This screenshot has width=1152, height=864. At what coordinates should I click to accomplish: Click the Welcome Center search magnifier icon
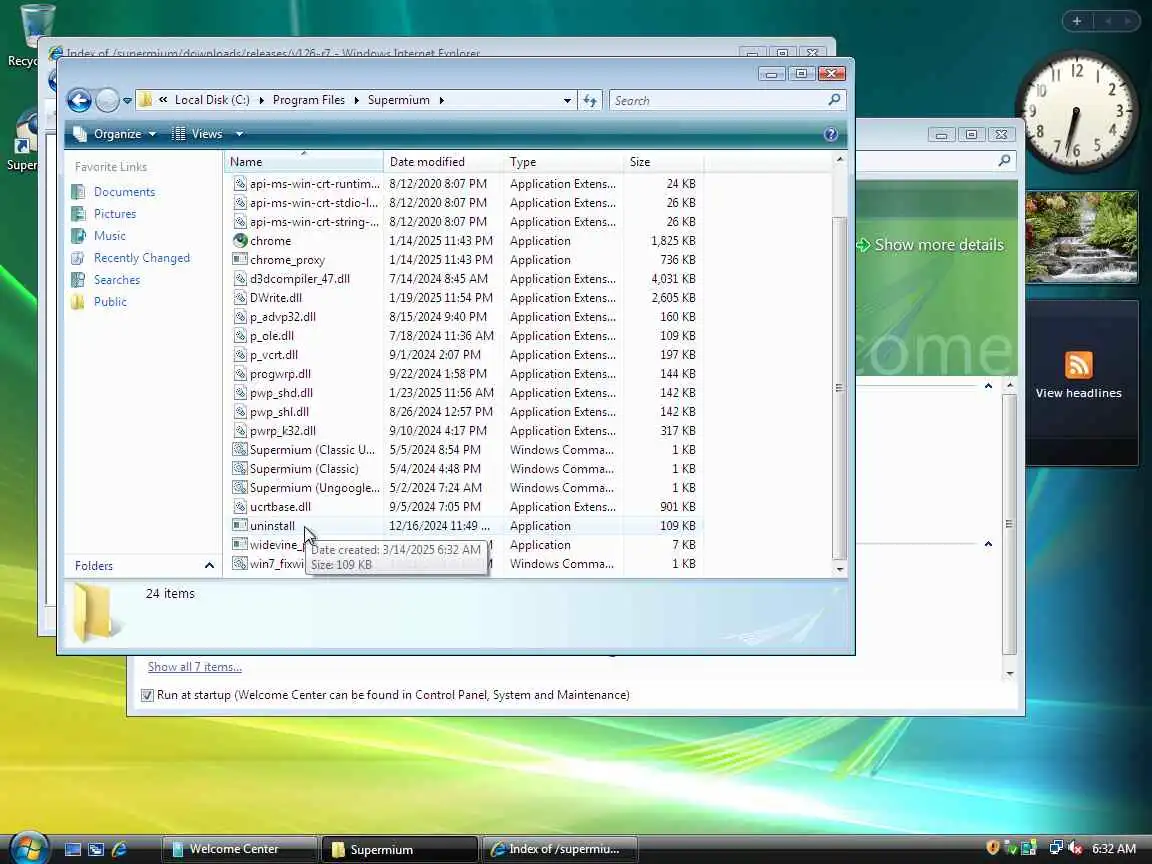[1004, 160]
